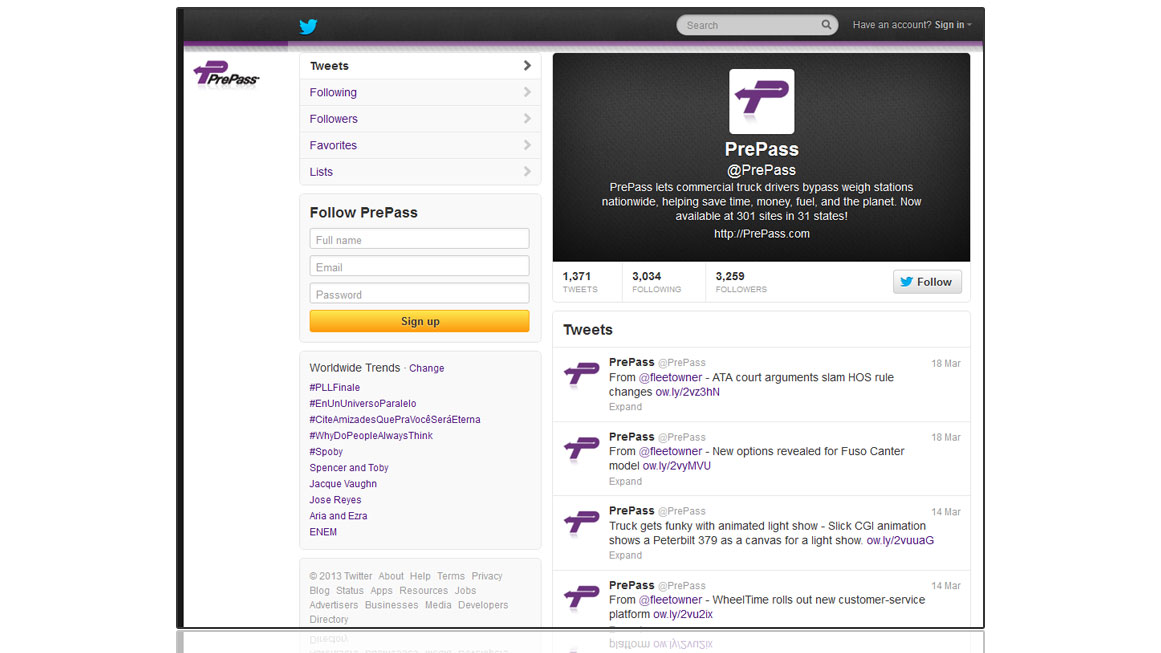The image size is (1161, 653).
Task: Open the #PLLFinale trending hashtag
Action: click(334, 387)
